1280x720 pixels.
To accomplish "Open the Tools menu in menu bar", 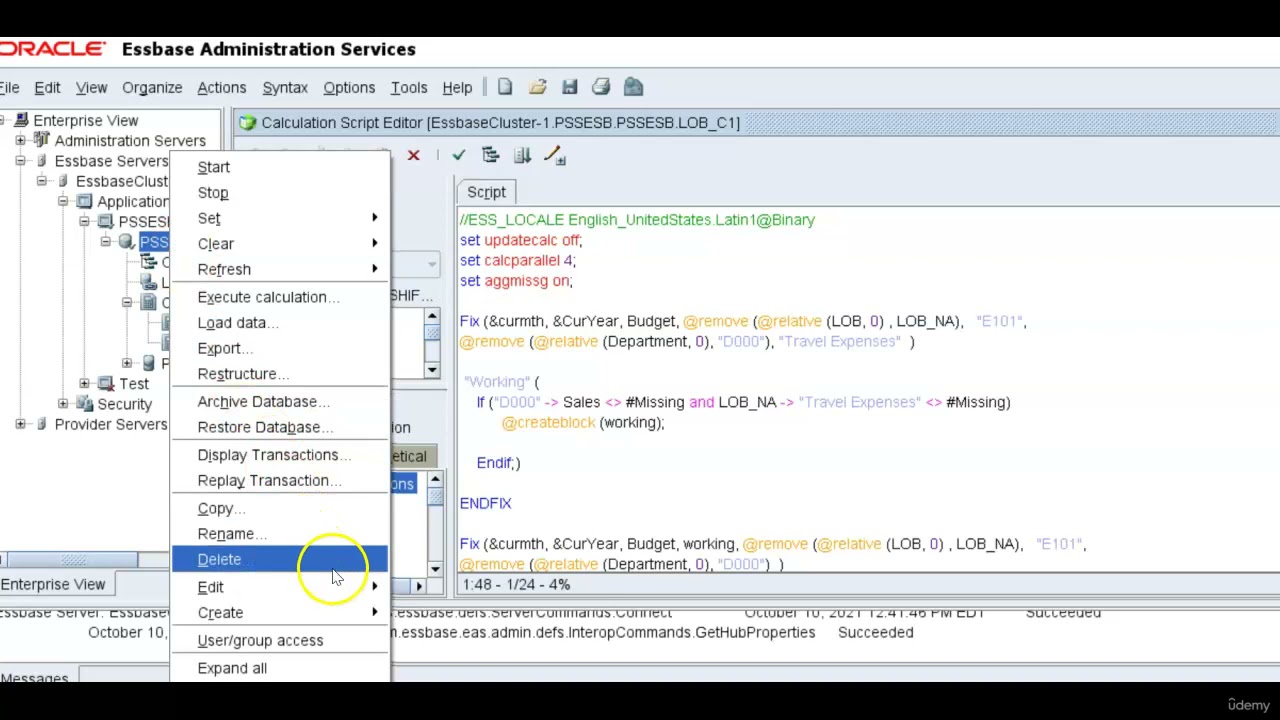I will [x=408, y=88].
